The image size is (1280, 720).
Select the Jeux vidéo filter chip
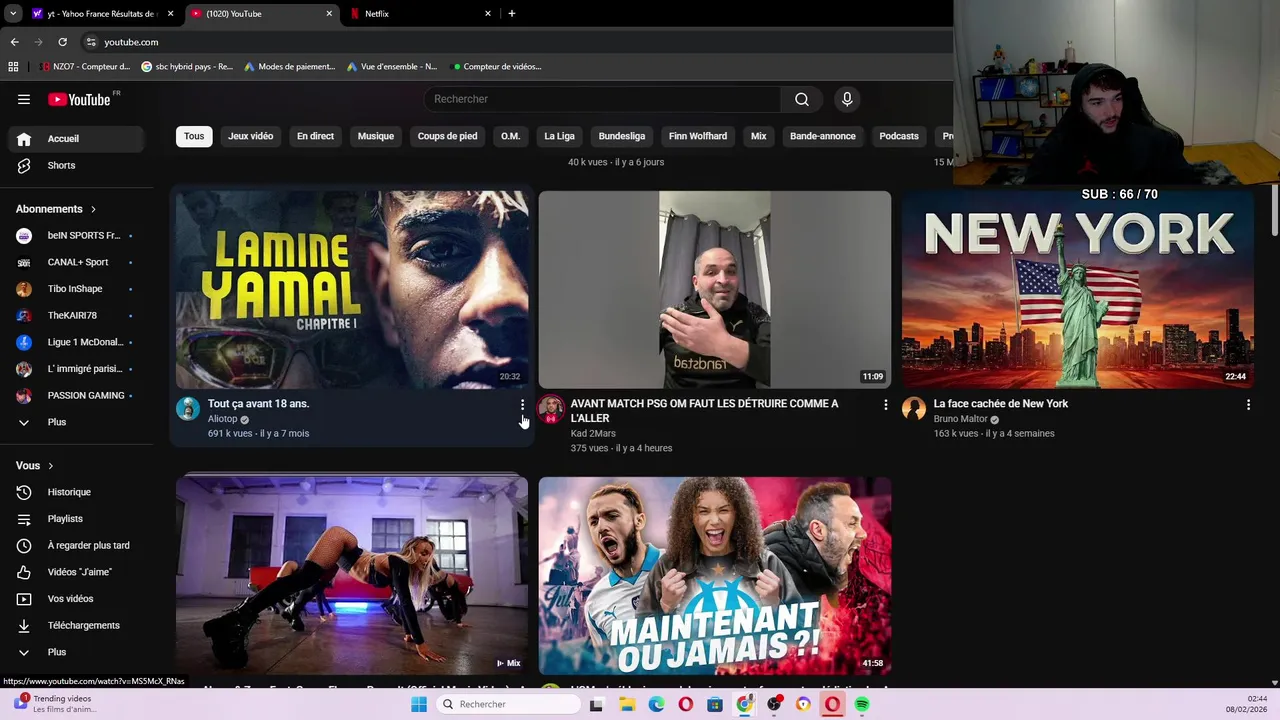pos(250,136)
